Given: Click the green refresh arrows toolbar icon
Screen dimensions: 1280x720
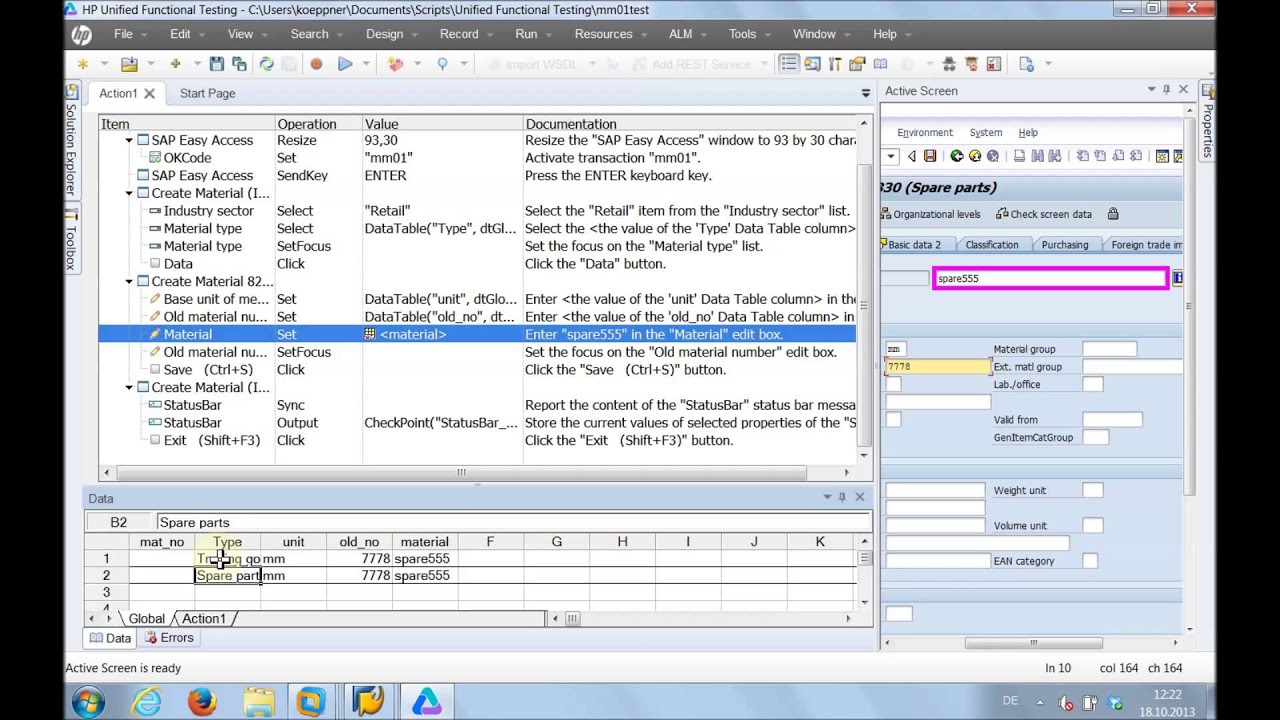Looking at the screenshot, I should 267,64.
